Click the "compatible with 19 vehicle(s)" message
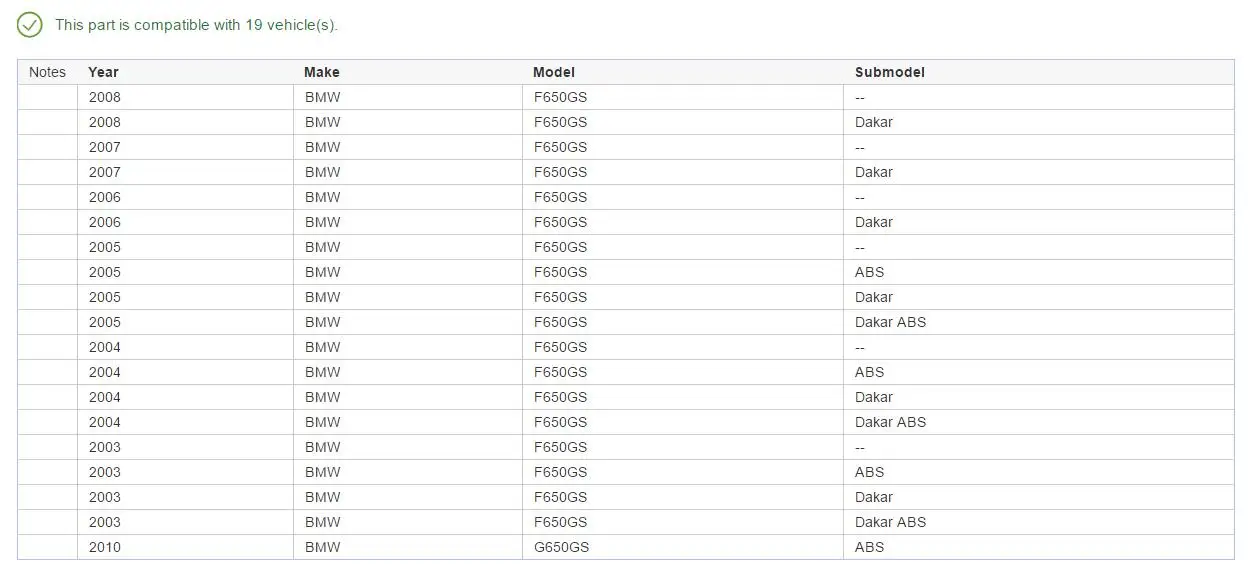The image size is (1253, 572). tap(196, 25)
